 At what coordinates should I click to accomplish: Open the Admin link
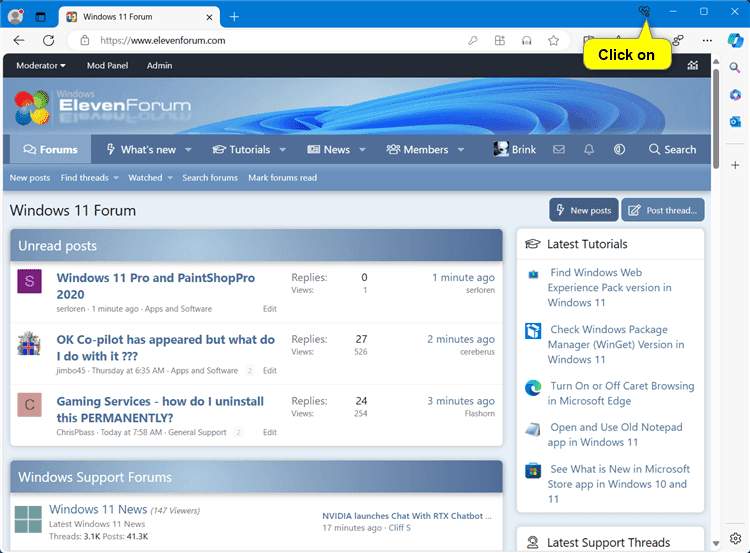[159, 66]
